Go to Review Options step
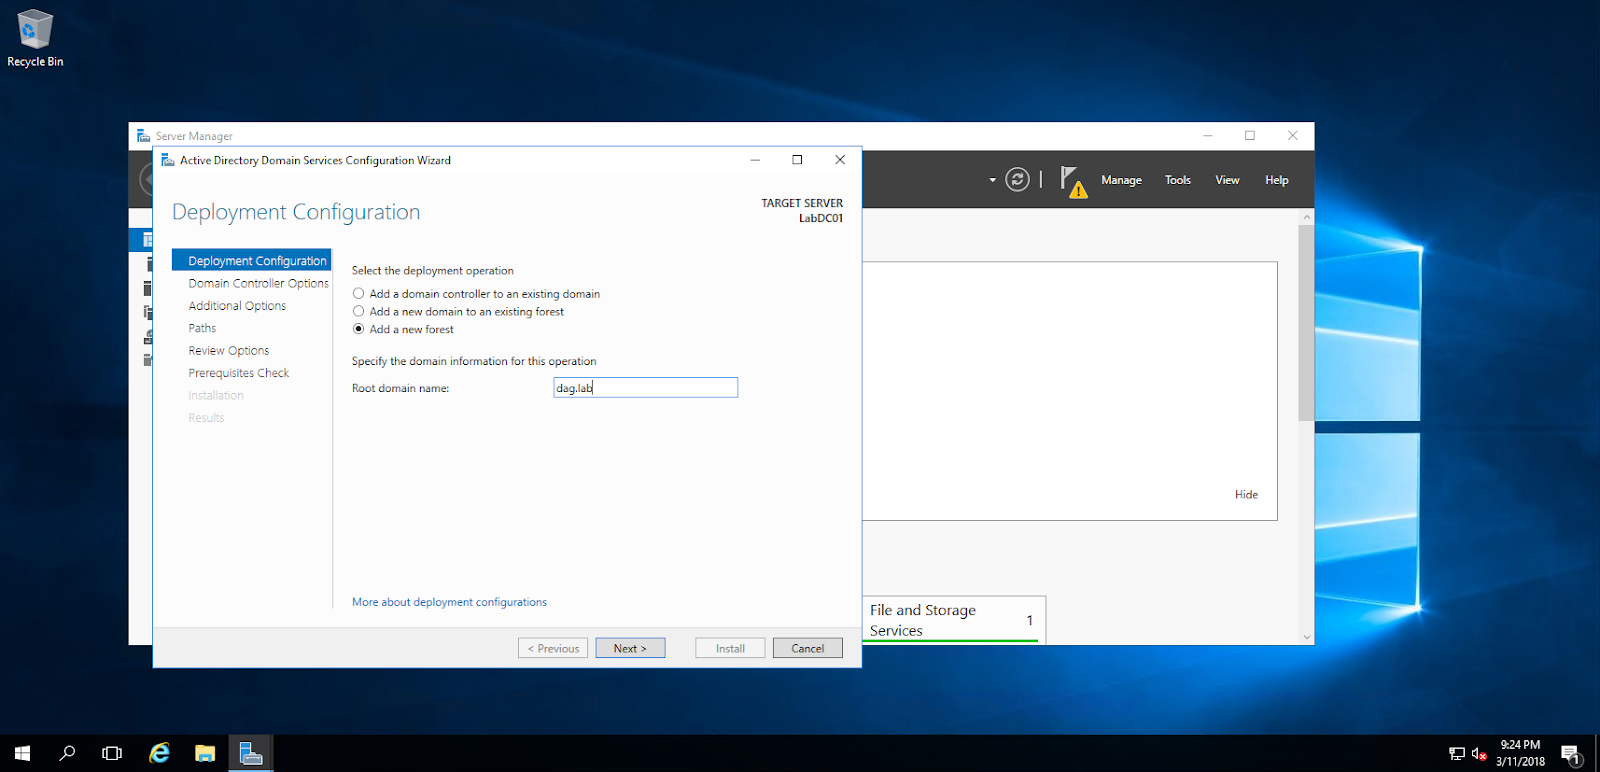This screenshot has width=1600, height=772. [x=229, y=351]
